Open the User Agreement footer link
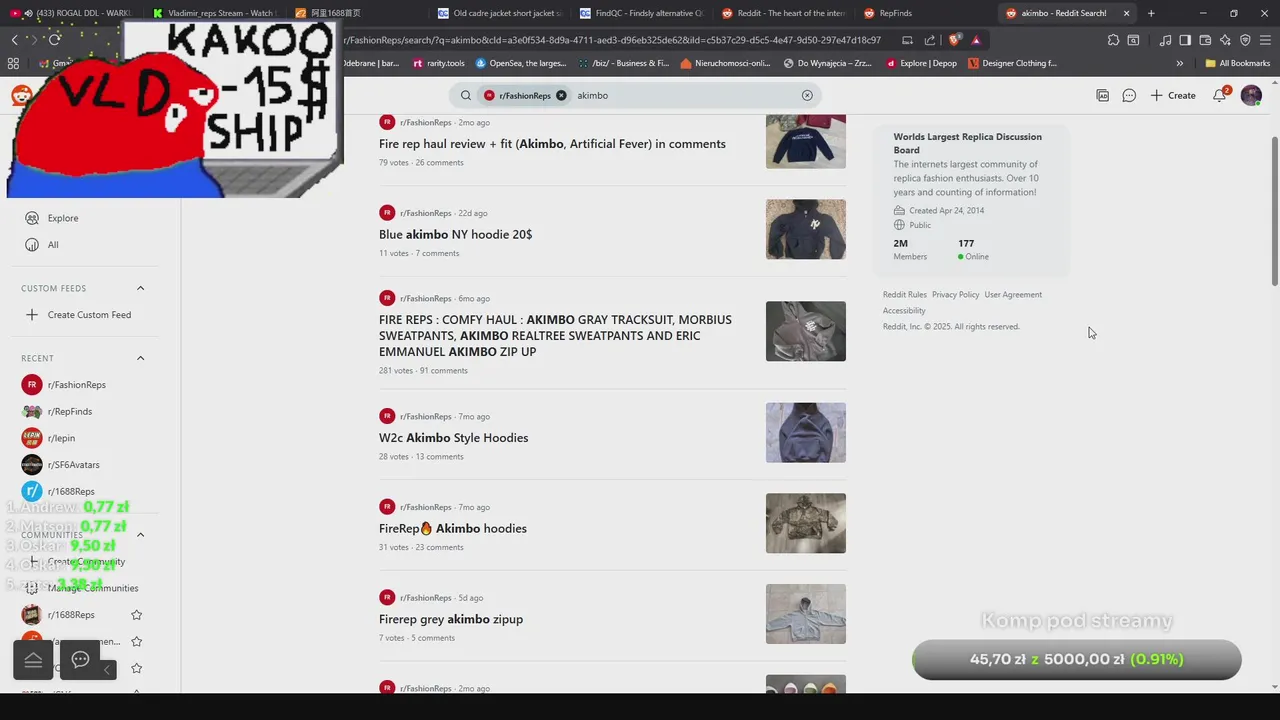 [x=1013, y=295]
